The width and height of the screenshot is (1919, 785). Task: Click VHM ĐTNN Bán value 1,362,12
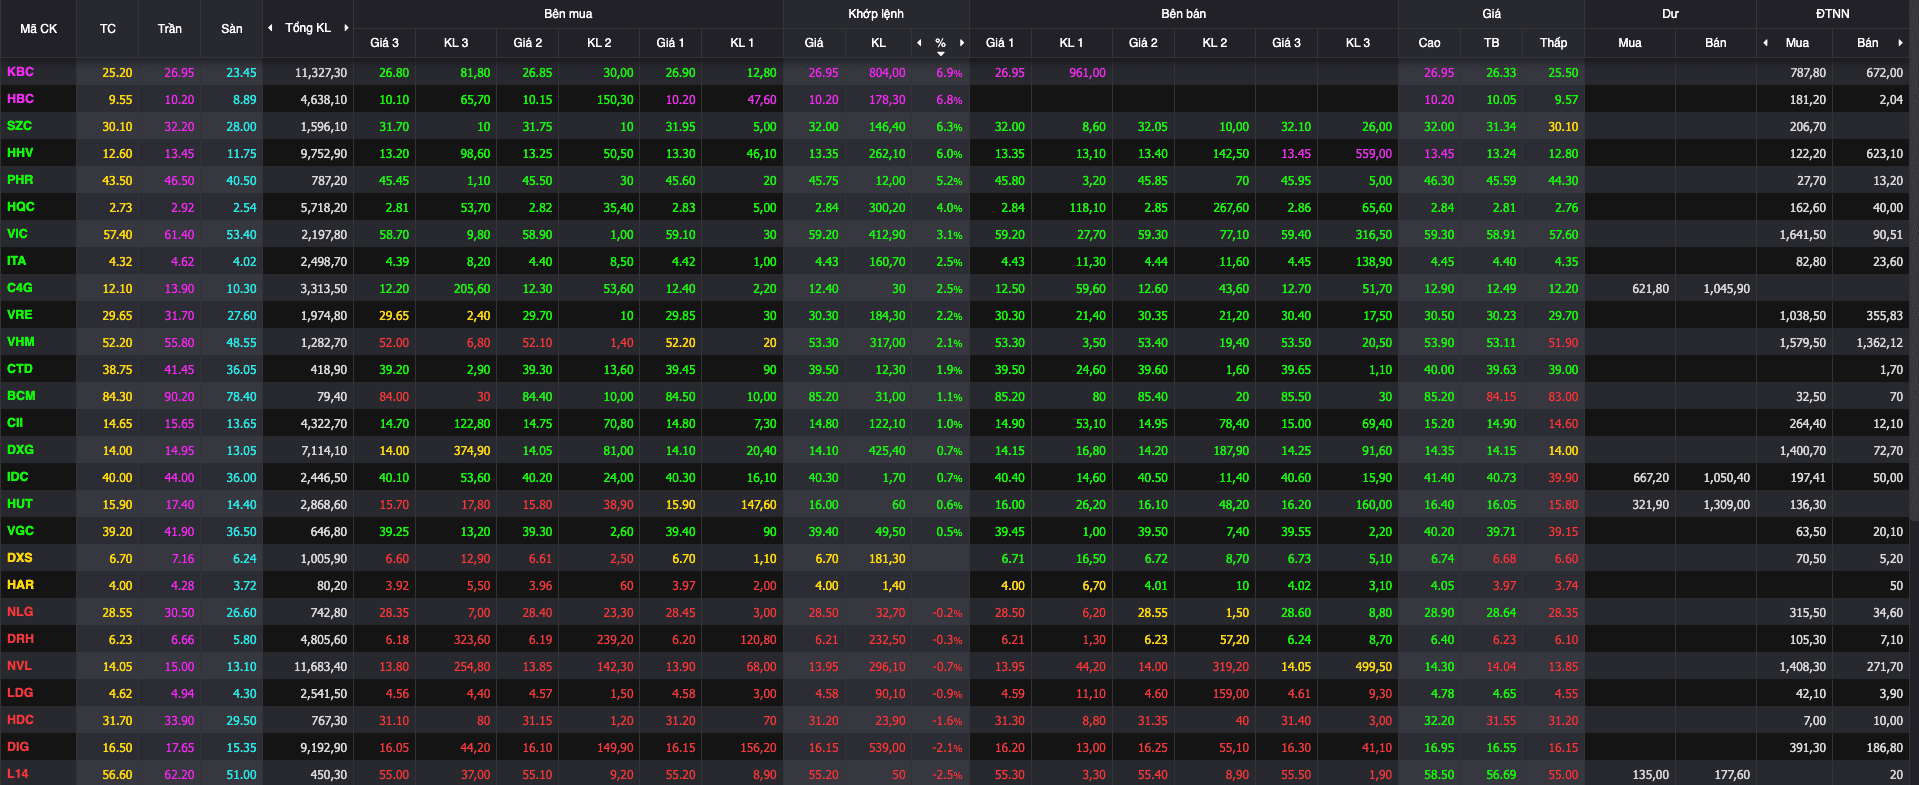[x=1879, y=343]
